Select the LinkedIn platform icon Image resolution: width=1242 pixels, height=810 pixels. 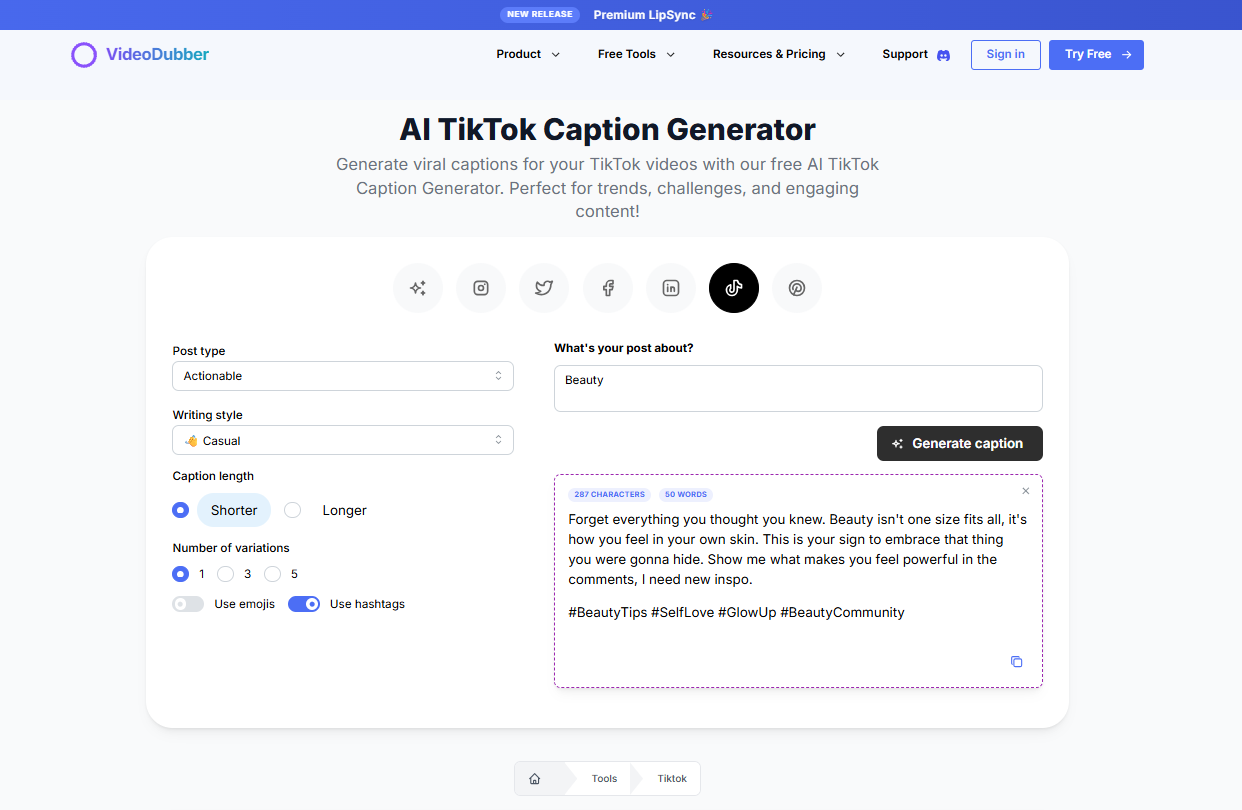point(671,288)
